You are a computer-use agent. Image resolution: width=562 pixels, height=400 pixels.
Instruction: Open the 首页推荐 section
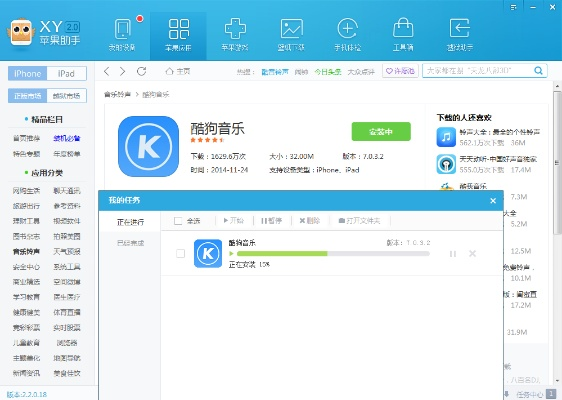point(27,138)
